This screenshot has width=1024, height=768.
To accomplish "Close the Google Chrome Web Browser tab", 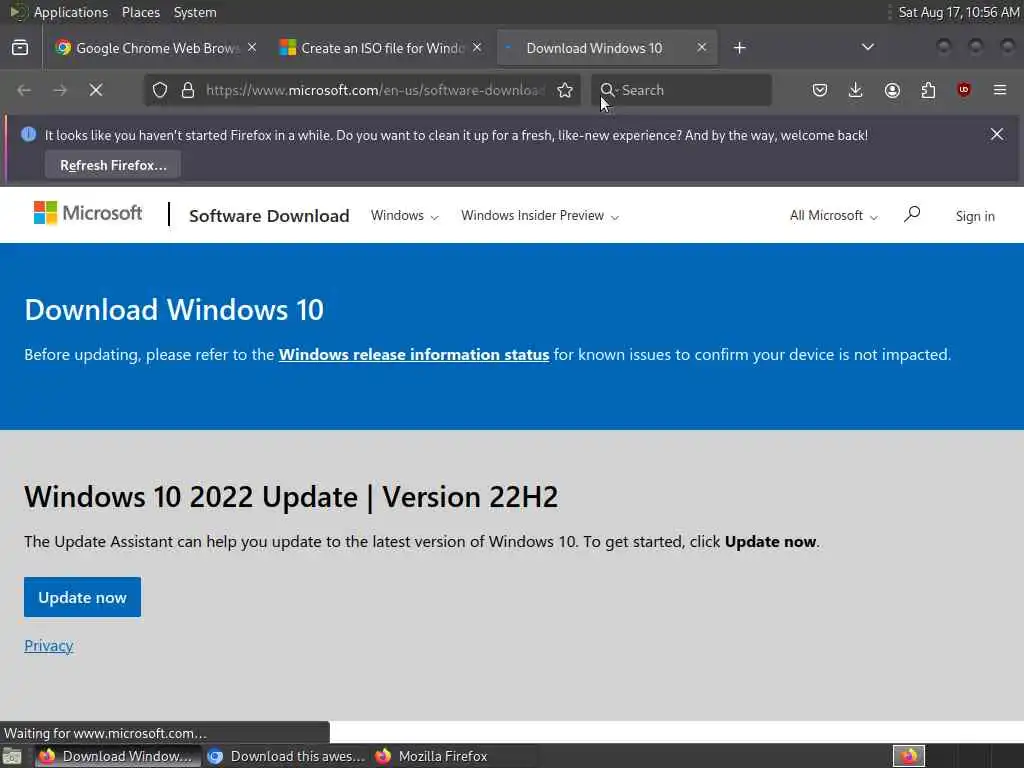I will click(252, 48).
